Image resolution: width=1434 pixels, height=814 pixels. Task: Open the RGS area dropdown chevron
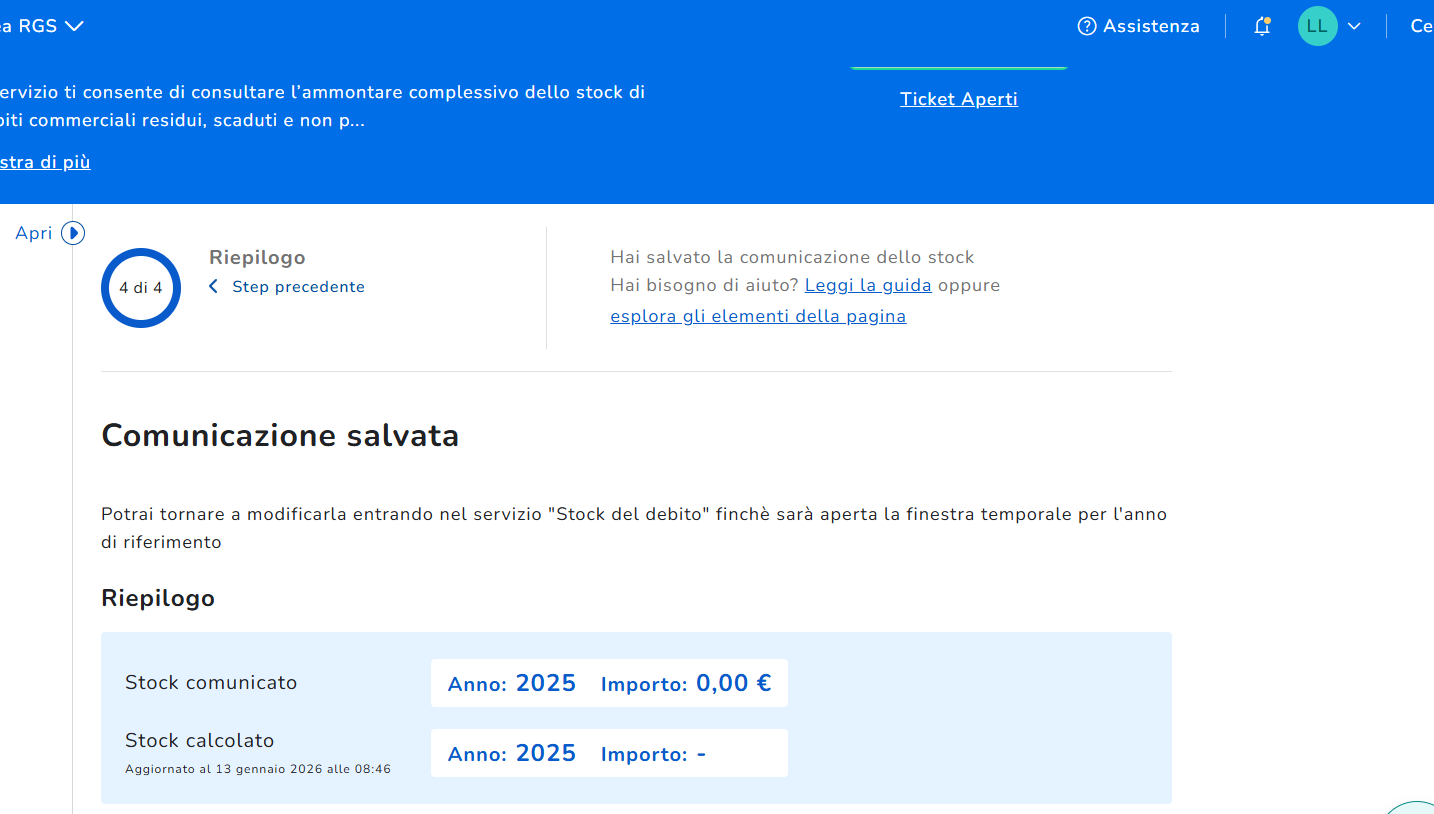74,26
